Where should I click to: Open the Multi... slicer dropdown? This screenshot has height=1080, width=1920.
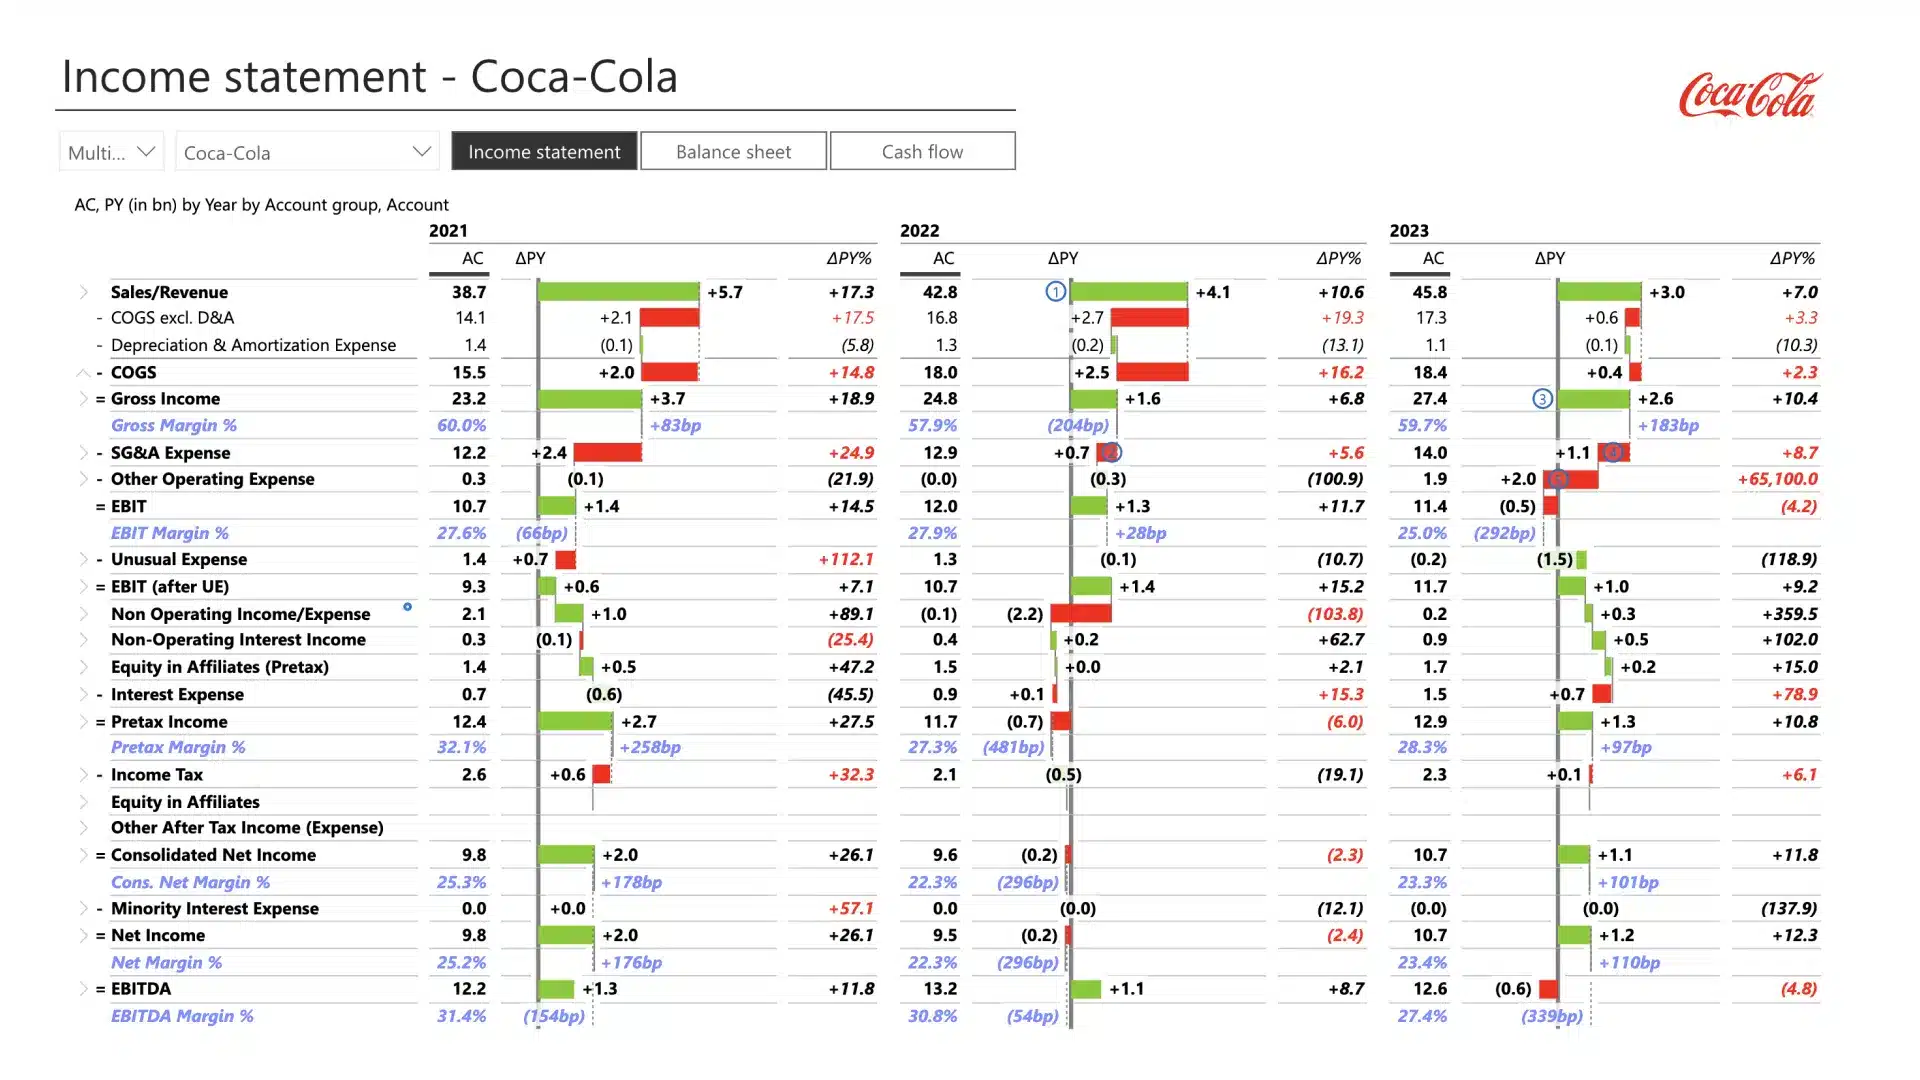click(x=146, y=151)
